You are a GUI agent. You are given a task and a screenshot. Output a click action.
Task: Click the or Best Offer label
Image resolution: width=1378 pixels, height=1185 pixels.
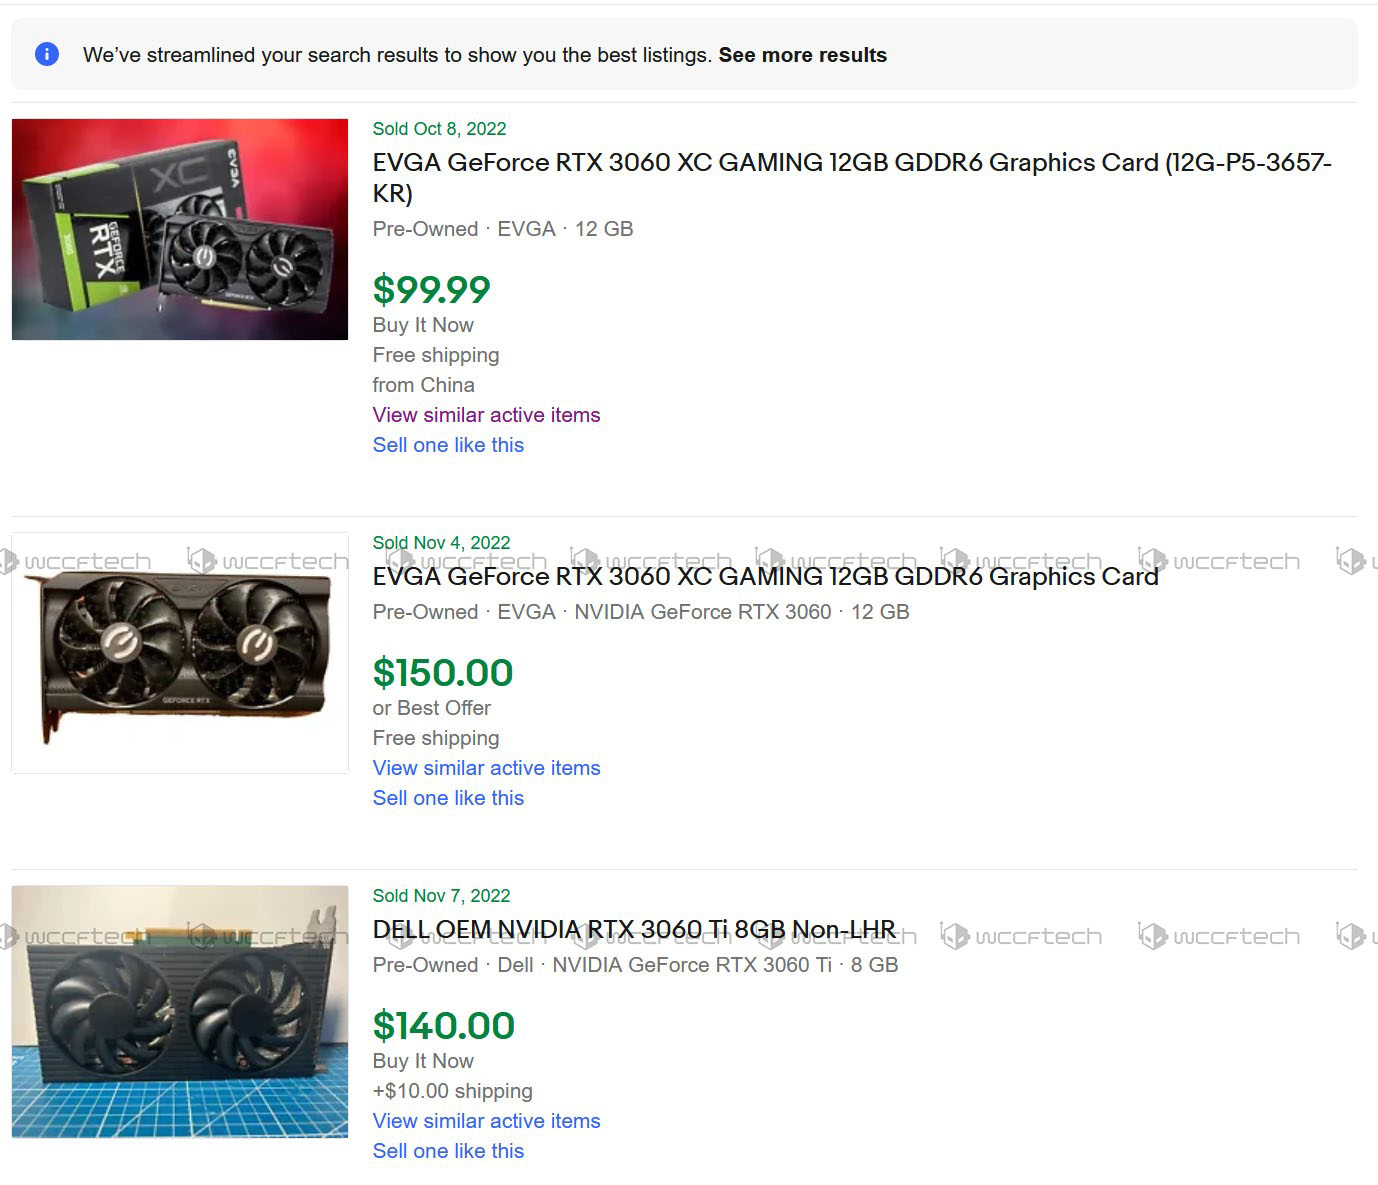coord(431,708)
